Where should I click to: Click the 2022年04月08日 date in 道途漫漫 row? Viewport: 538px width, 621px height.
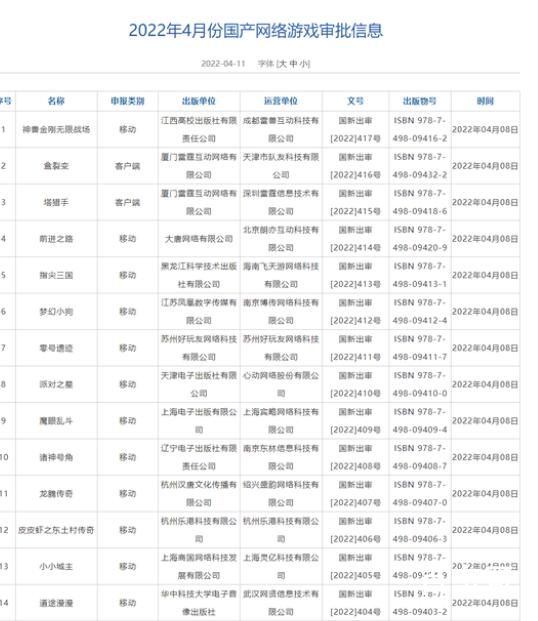click(x=485, y=603)
